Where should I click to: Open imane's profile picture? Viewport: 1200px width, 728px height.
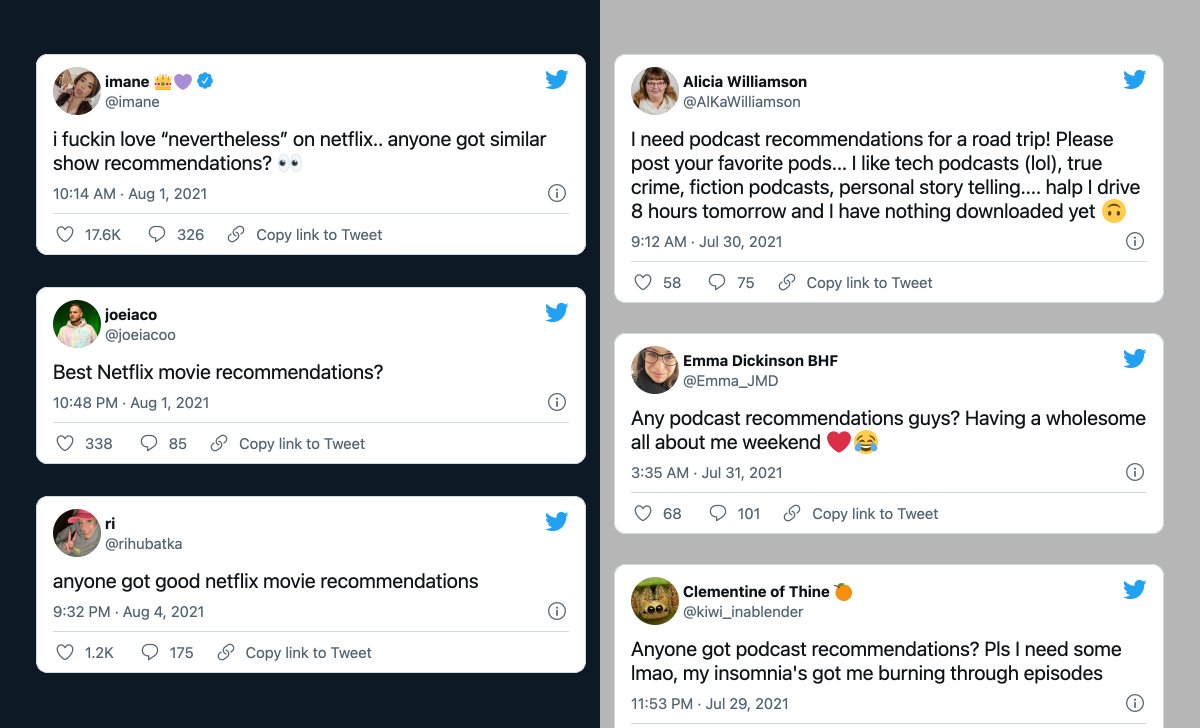pos(77,91)
